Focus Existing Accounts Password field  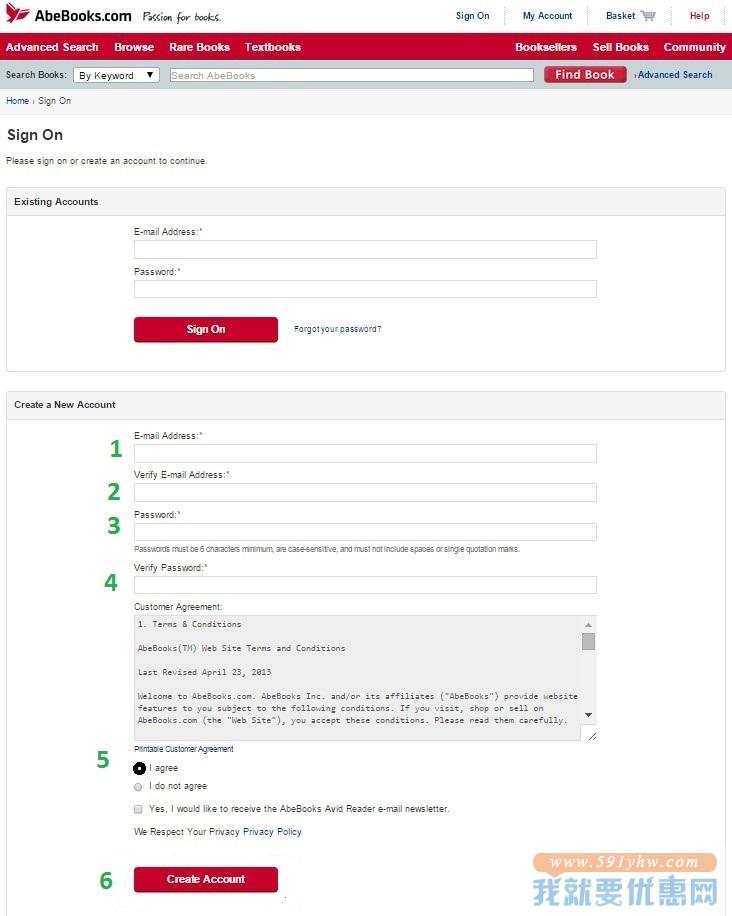pos(365,289)
